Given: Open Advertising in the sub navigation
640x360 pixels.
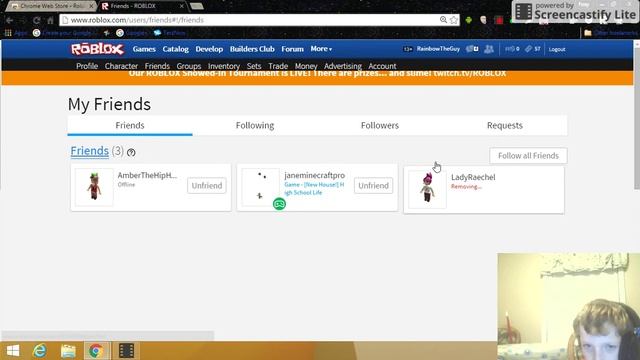Looking at the screenshot, I should [343, 66].
